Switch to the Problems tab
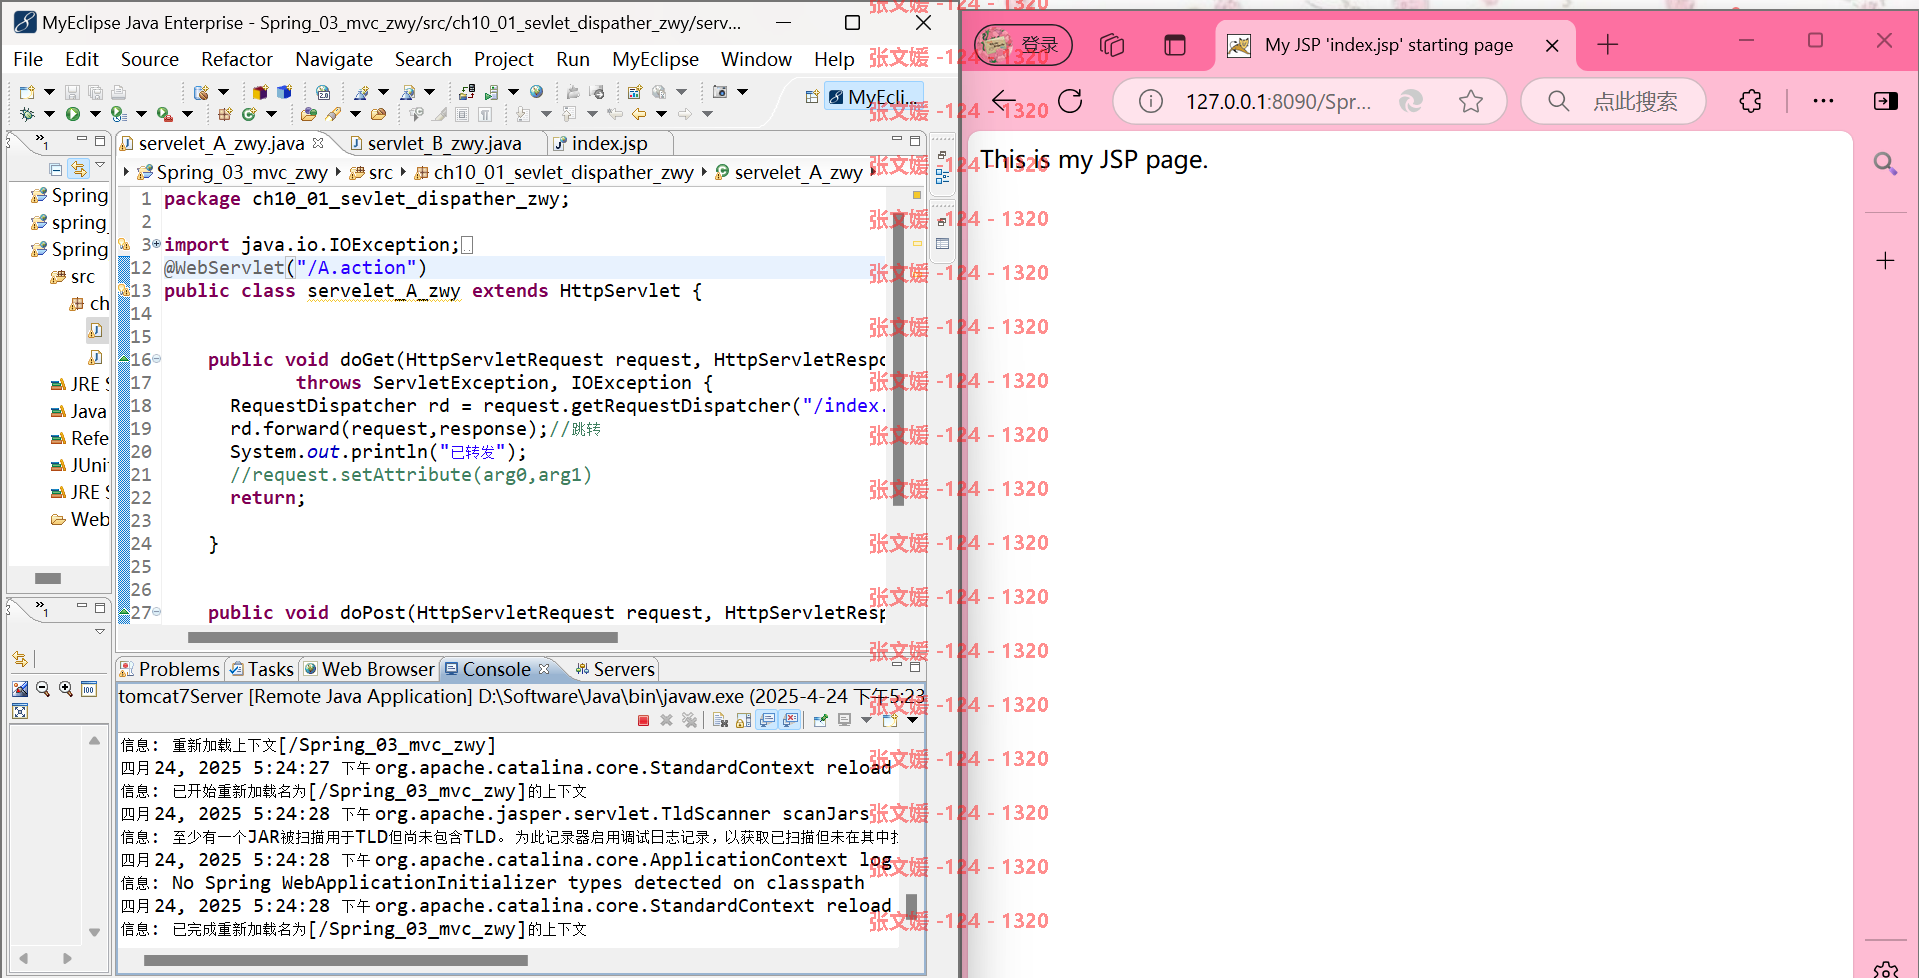Image resolution: width=1919 pixels, height=978 pixels. coord(170,669)
